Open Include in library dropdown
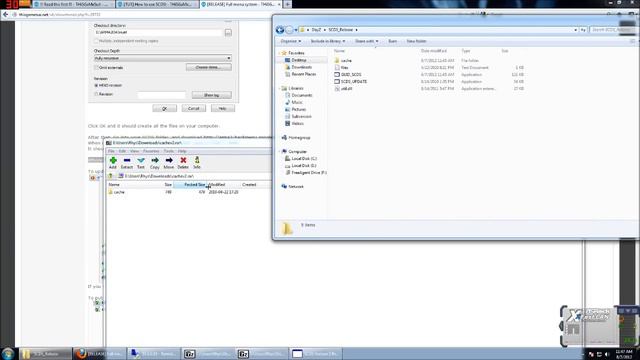The width and height of the screenshot is (640, 360). [328, 41]
